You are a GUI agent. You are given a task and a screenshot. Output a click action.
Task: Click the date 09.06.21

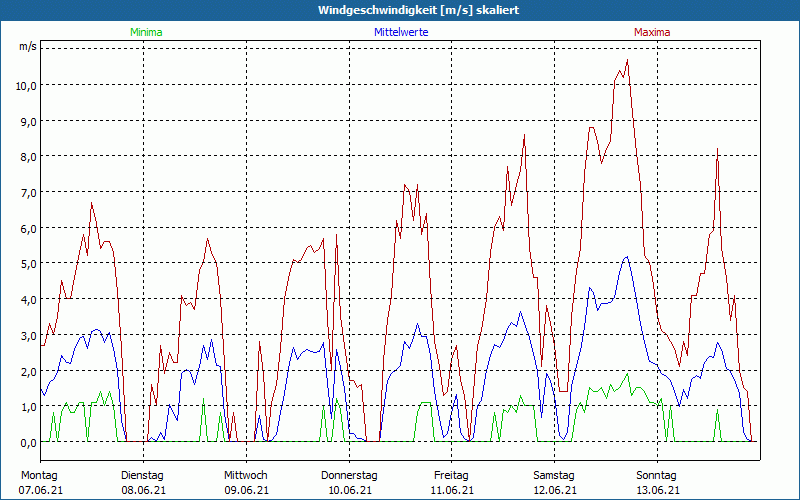(x=246, y=490)
